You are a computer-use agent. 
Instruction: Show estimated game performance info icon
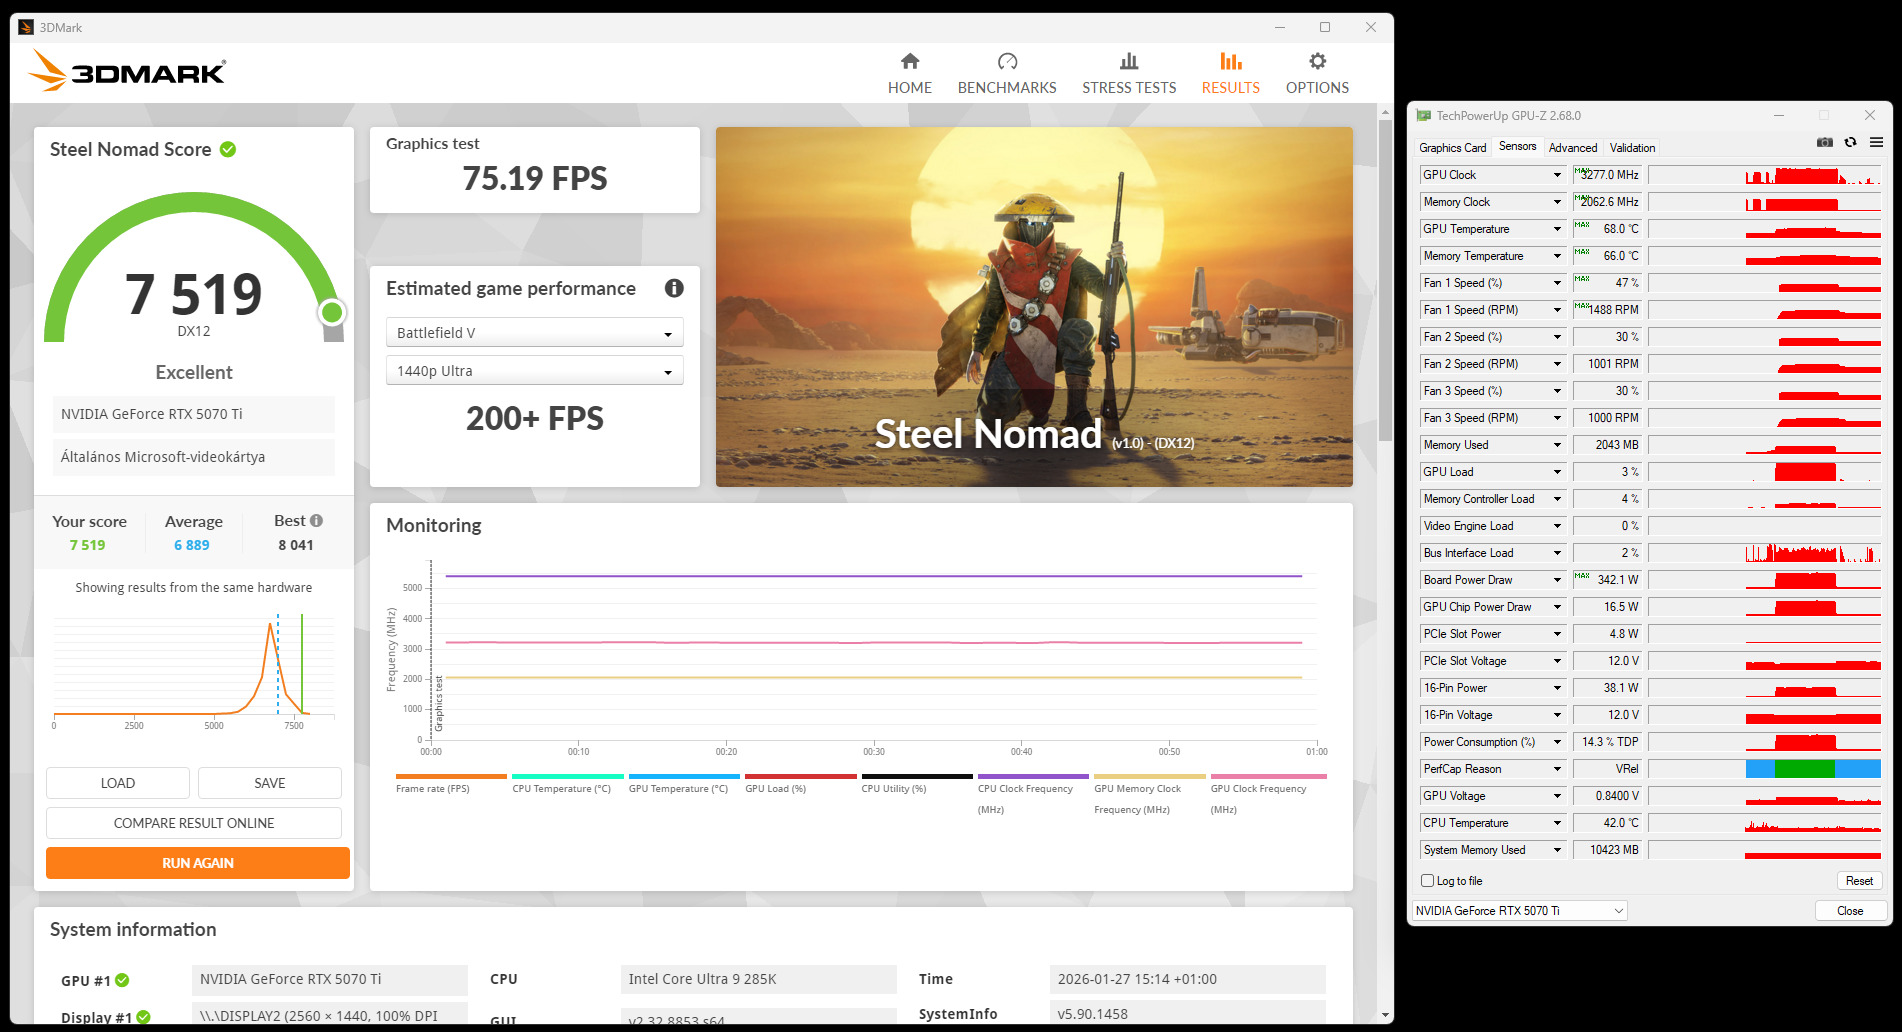674,288
